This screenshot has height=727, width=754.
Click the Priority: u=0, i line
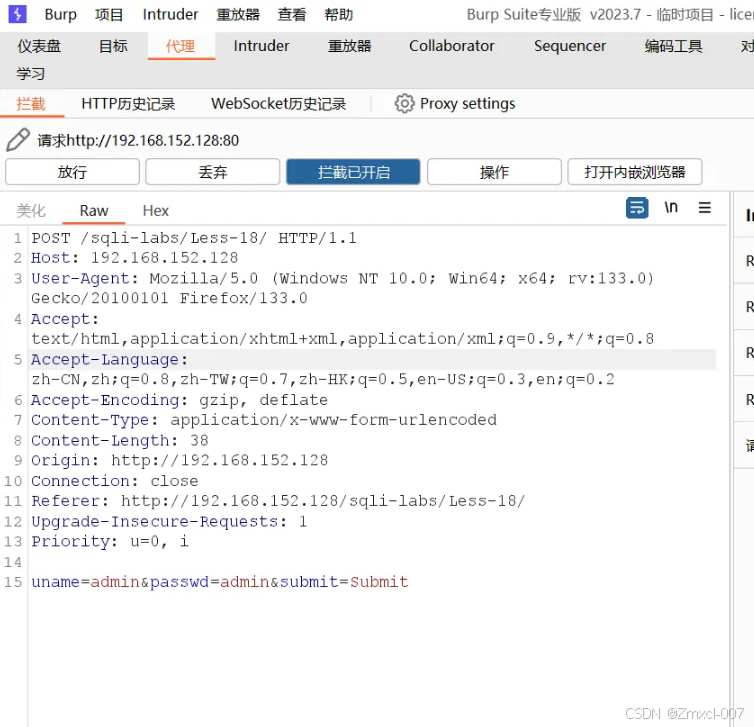[x=110, y=541]
